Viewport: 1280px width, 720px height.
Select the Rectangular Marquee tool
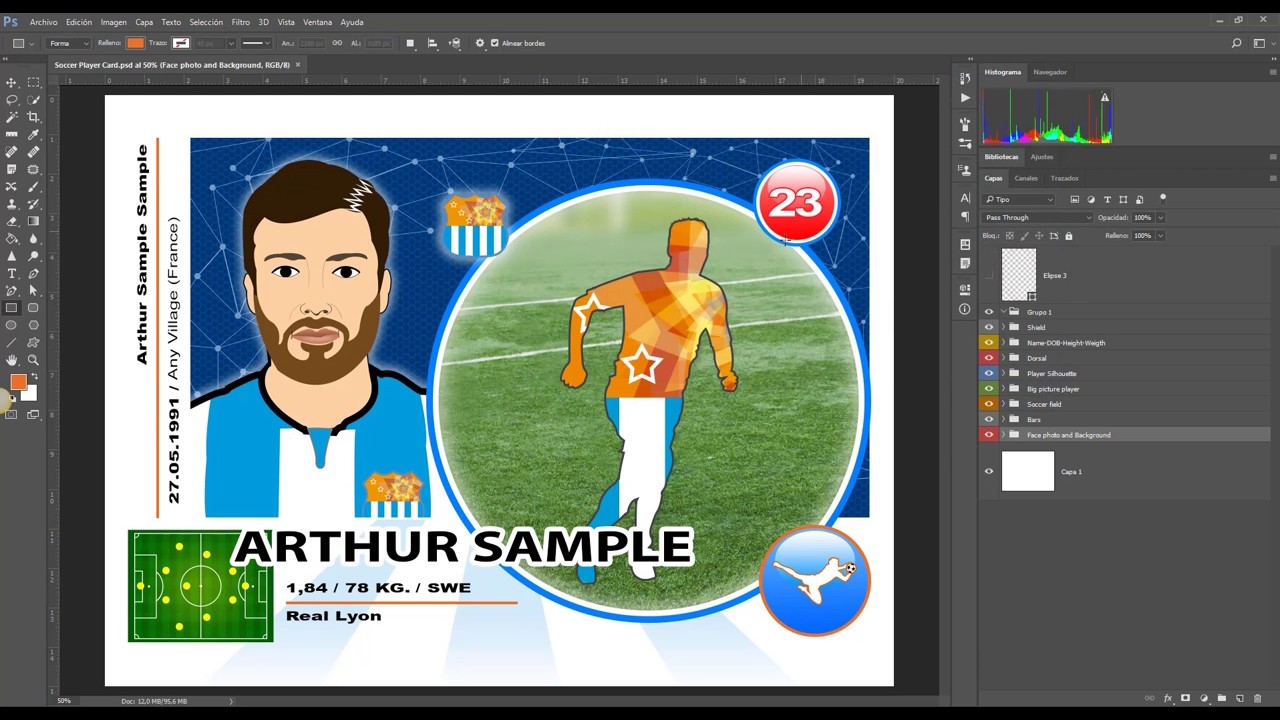pyautogui.click(x=33, y=82)
